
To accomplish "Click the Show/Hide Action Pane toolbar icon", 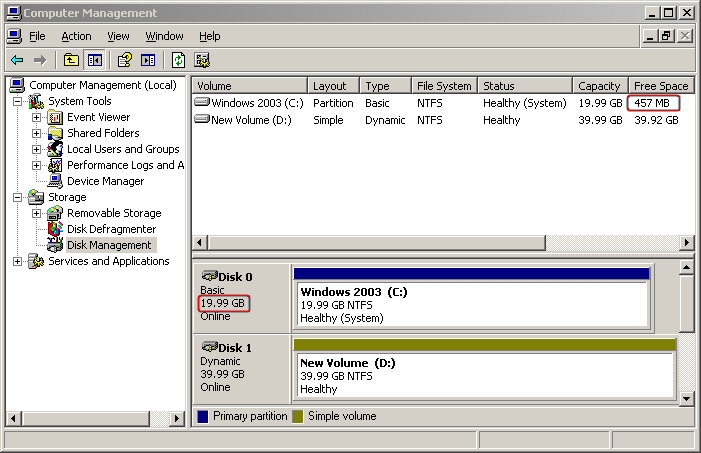I will (148, 60).
